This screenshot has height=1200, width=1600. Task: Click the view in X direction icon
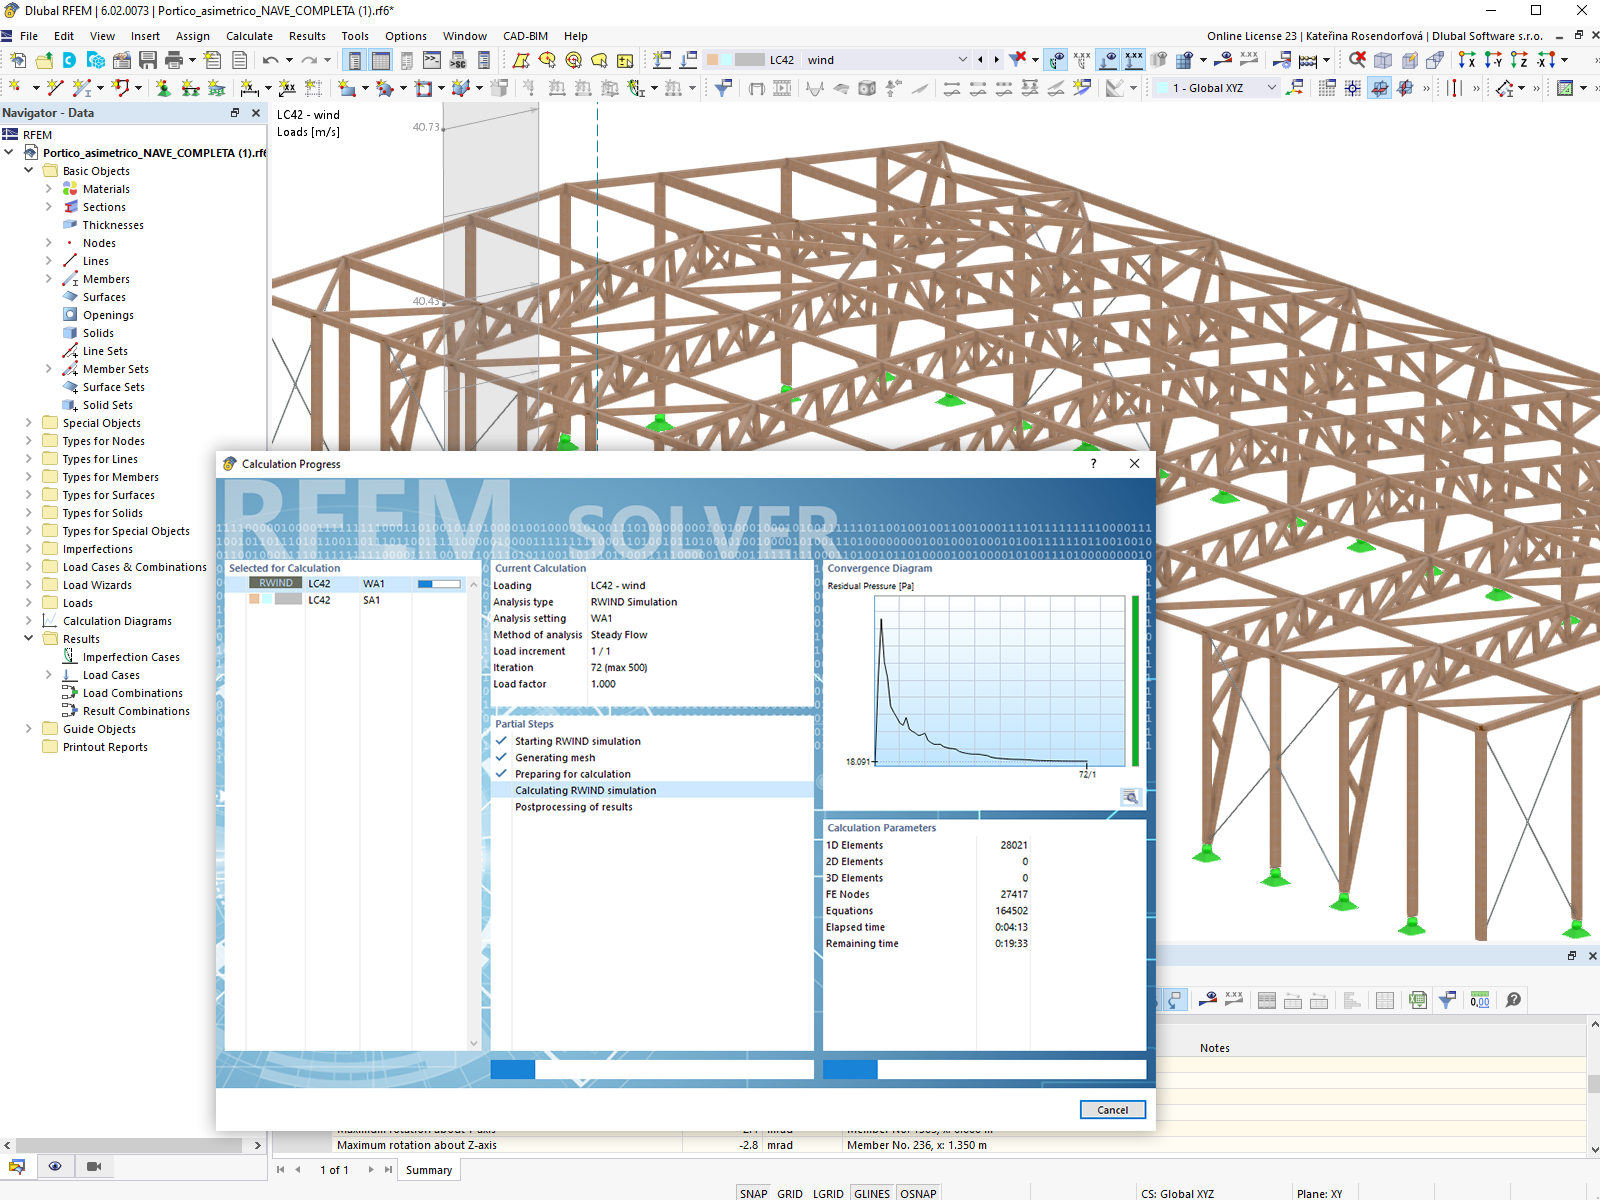(1467, 60)
